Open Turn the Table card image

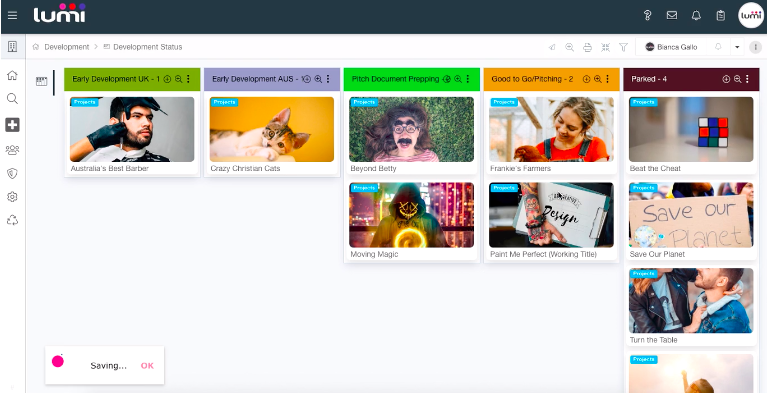click(x=691, y=301)
